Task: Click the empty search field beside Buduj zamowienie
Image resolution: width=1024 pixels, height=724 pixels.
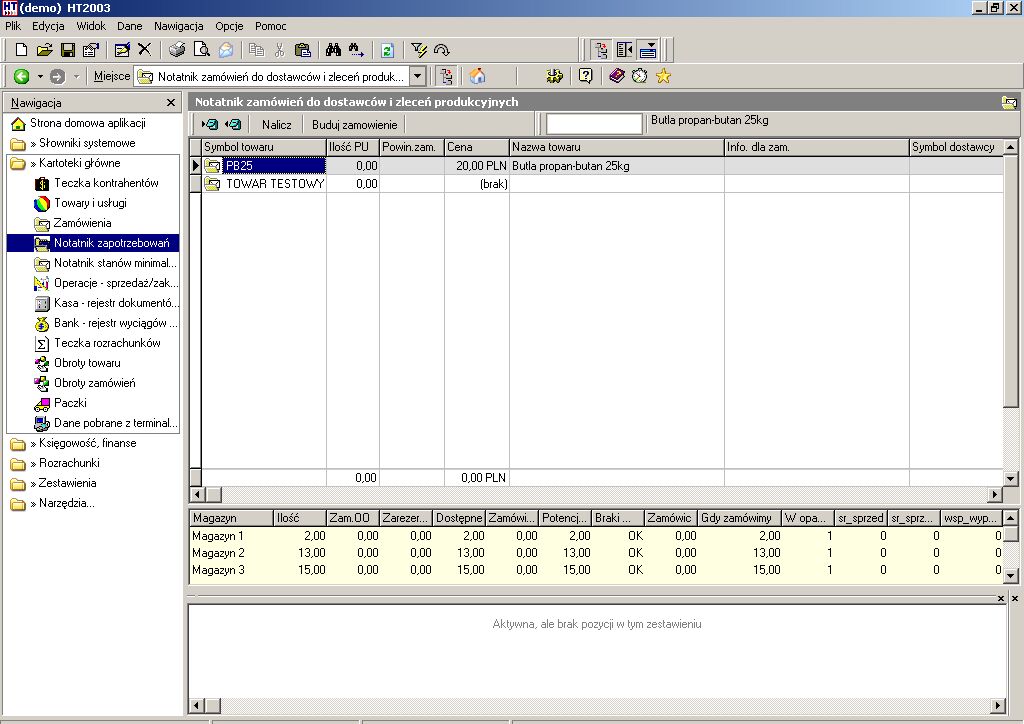Action: click(x=594, y=123)
